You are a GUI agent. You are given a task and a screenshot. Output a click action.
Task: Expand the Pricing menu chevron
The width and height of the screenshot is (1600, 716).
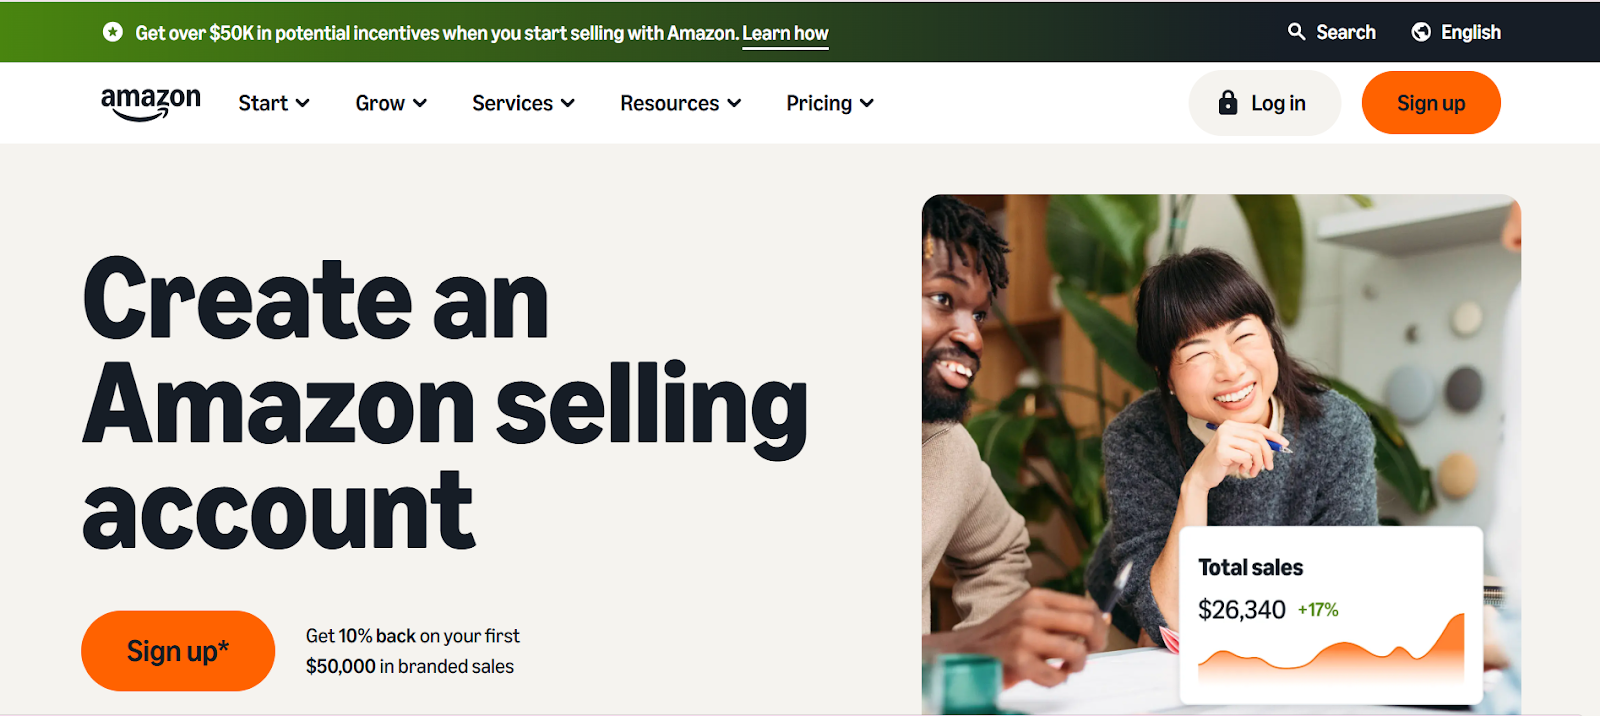[867, 103]
